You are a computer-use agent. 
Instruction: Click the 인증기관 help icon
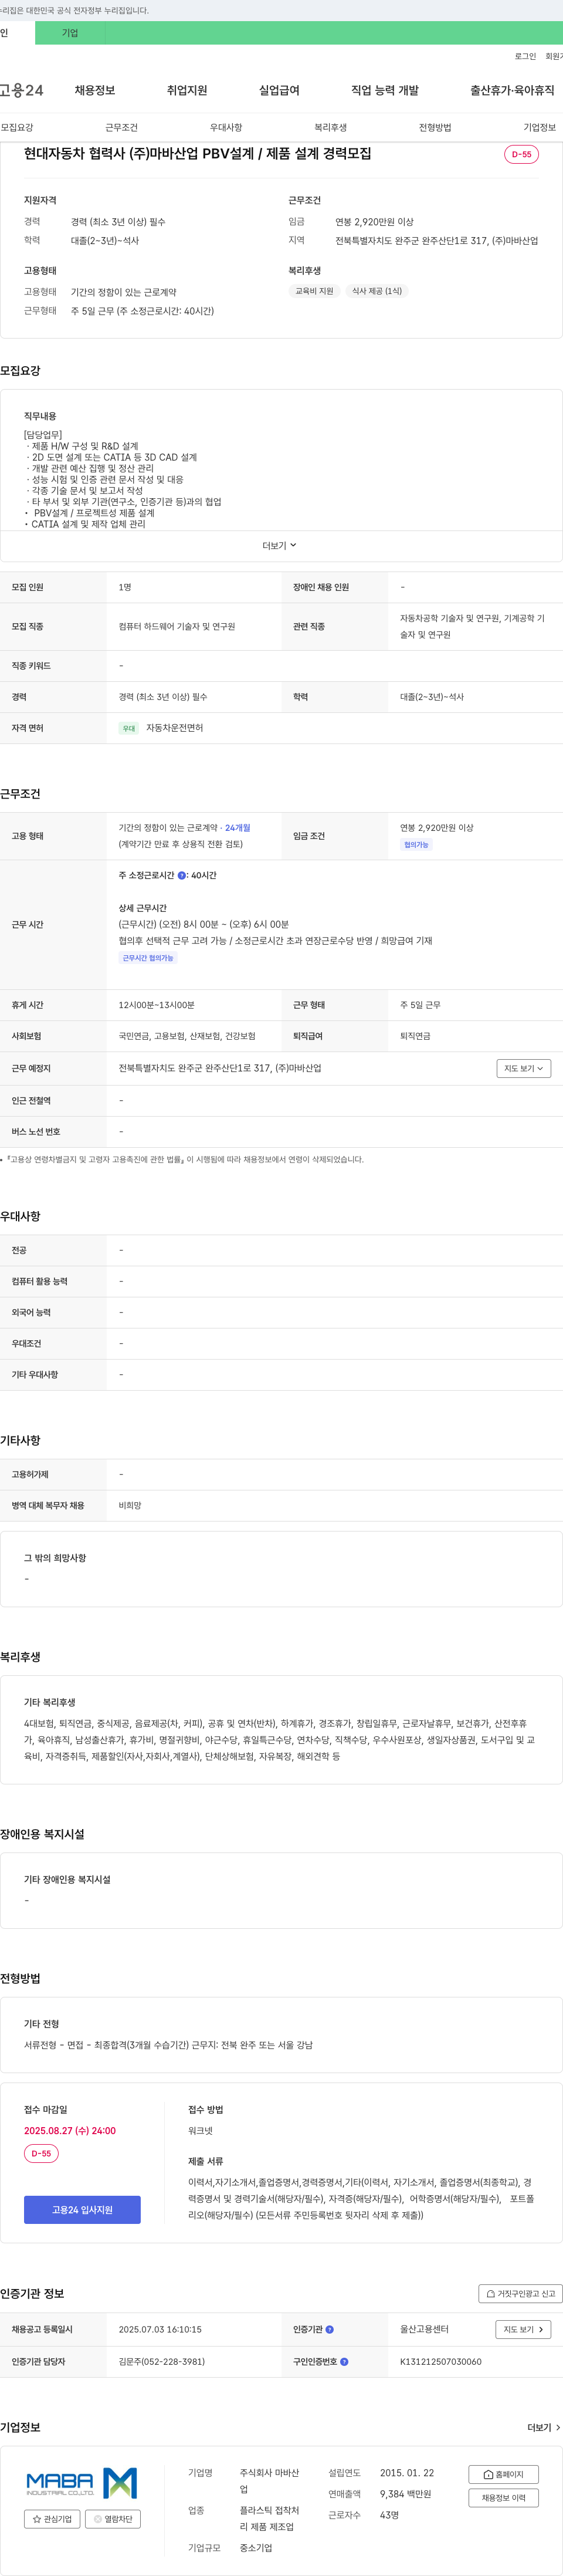330,2329
